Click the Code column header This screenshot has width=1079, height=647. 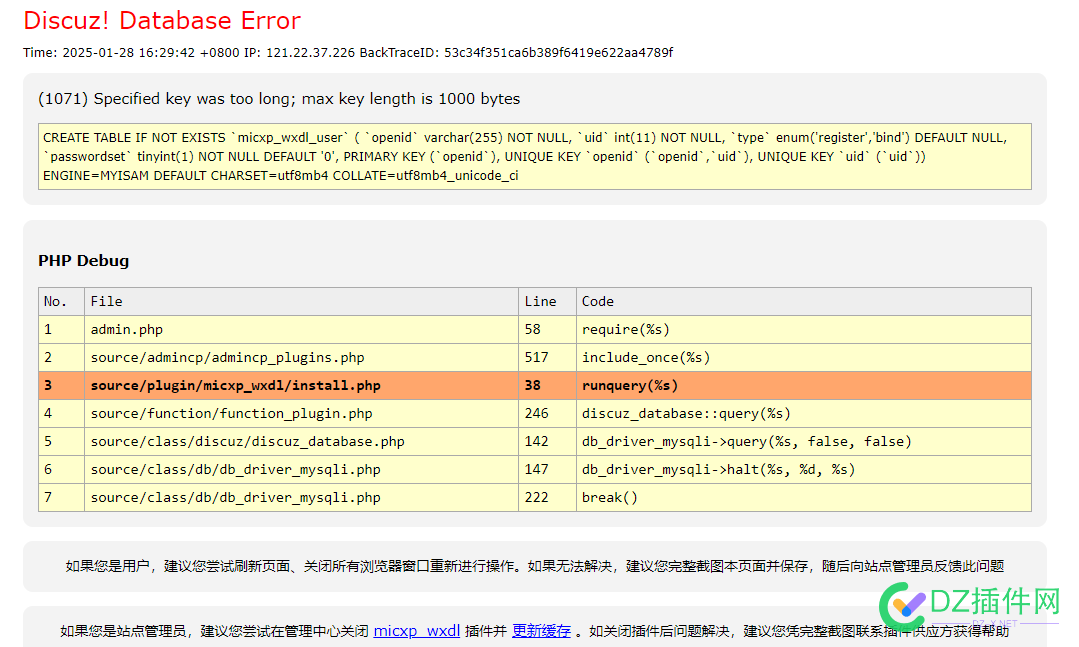[804, 301]
